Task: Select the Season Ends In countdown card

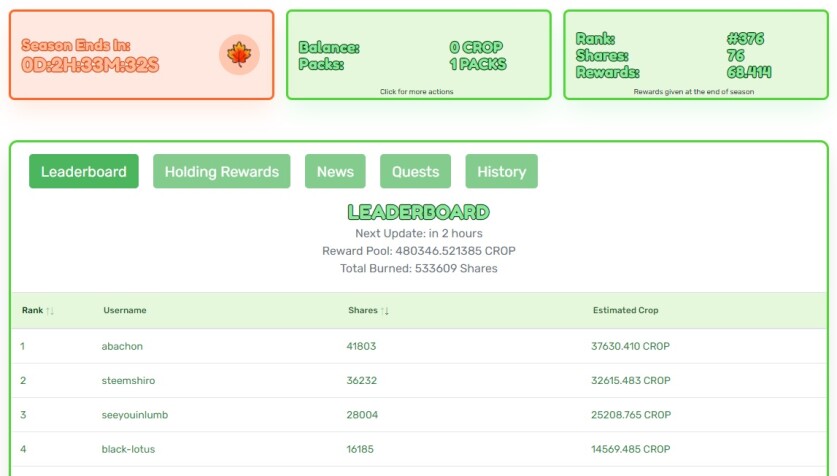Action: 141,54
